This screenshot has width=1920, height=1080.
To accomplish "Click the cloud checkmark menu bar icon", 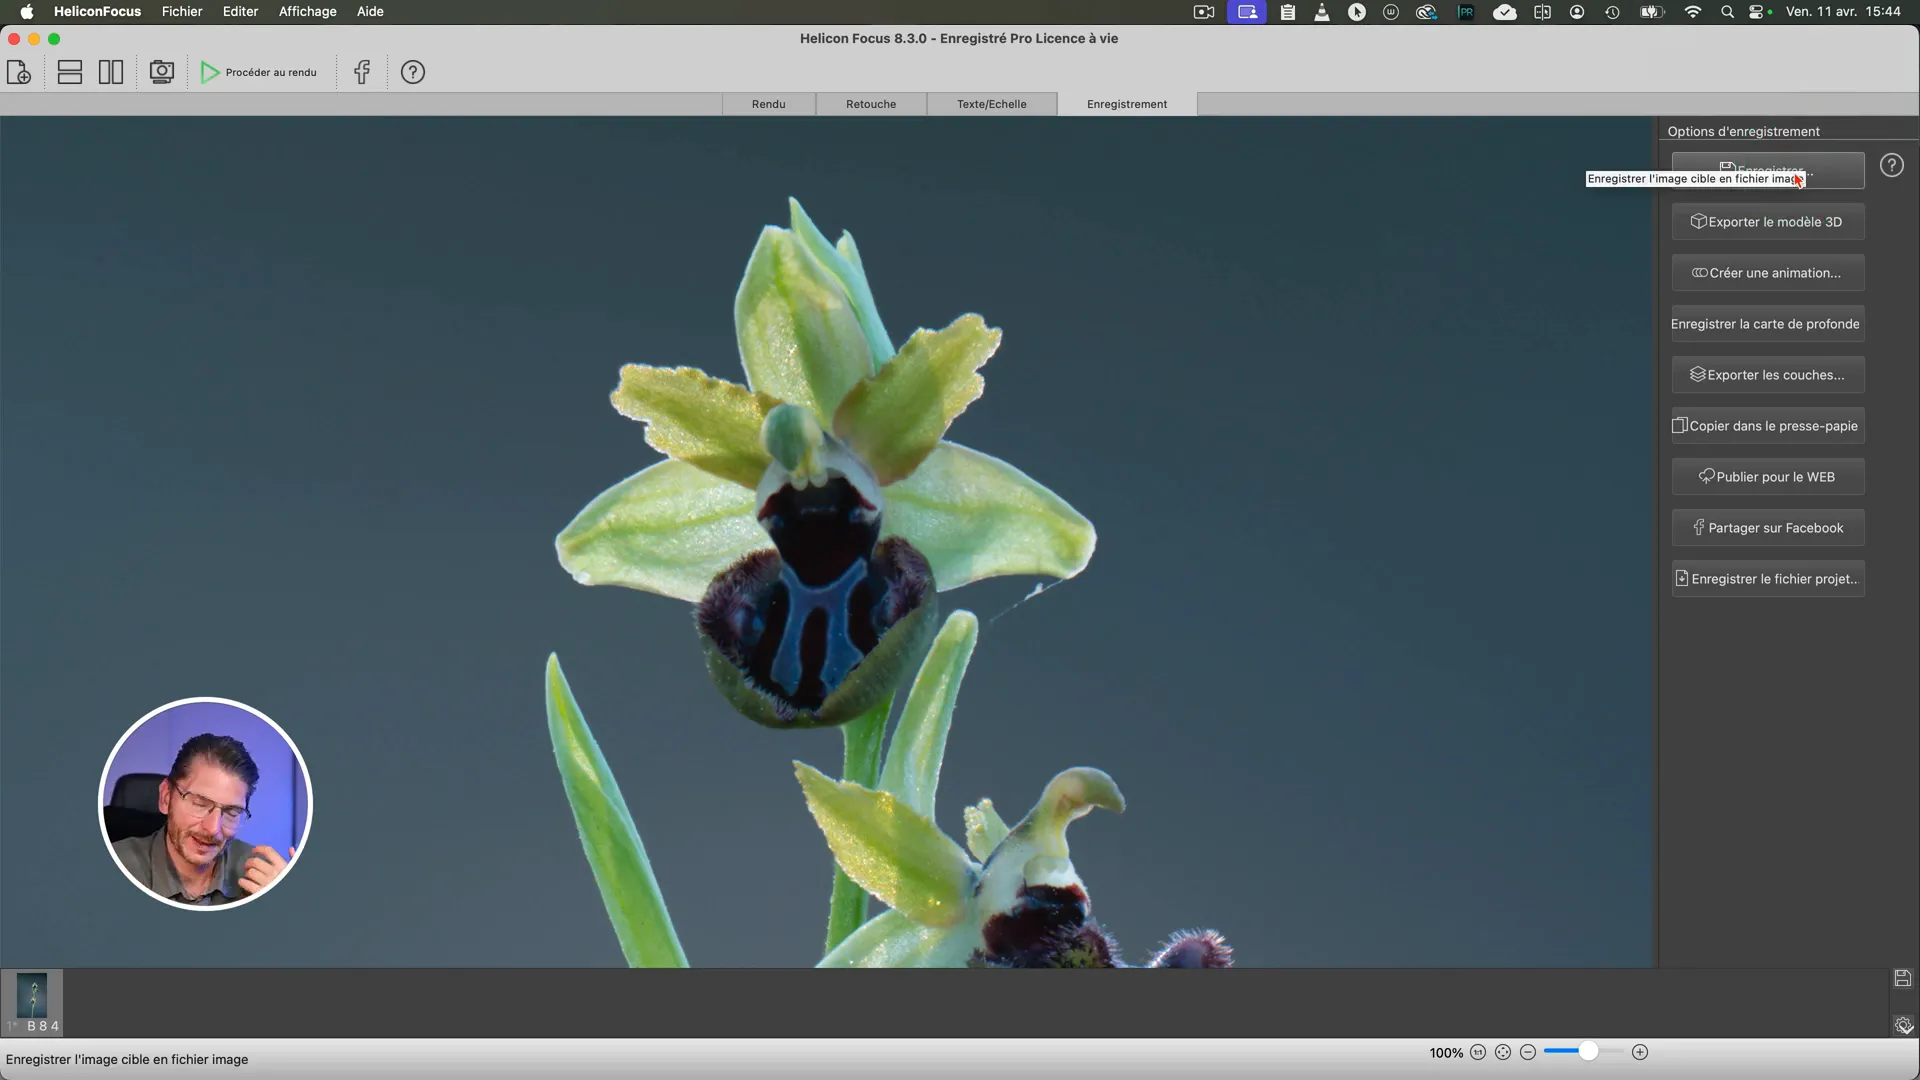I will coord(1505,12).
